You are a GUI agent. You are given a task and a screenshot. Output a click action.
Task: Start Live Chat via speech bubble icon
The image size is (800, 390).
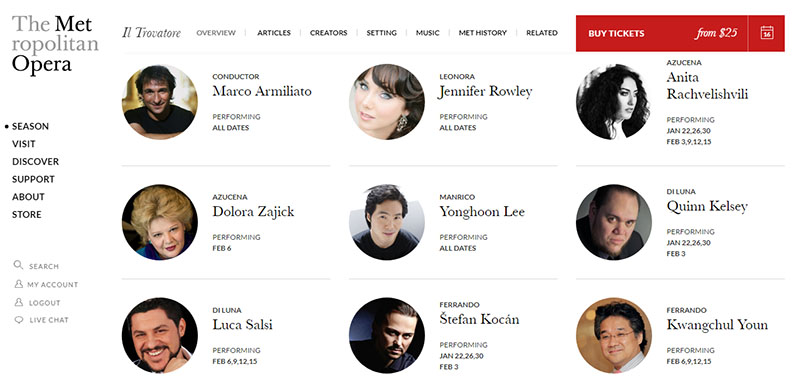click(19, 320)
